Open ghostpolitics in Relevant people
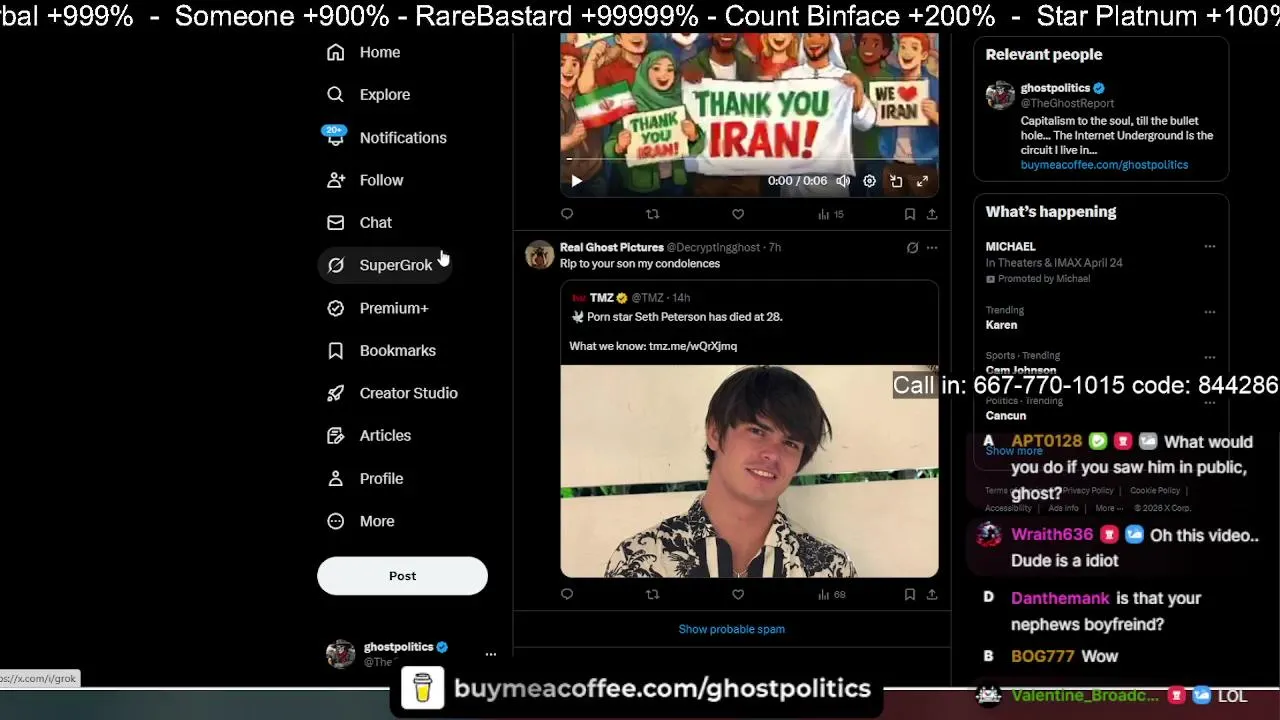 (x=1055, y=88)
